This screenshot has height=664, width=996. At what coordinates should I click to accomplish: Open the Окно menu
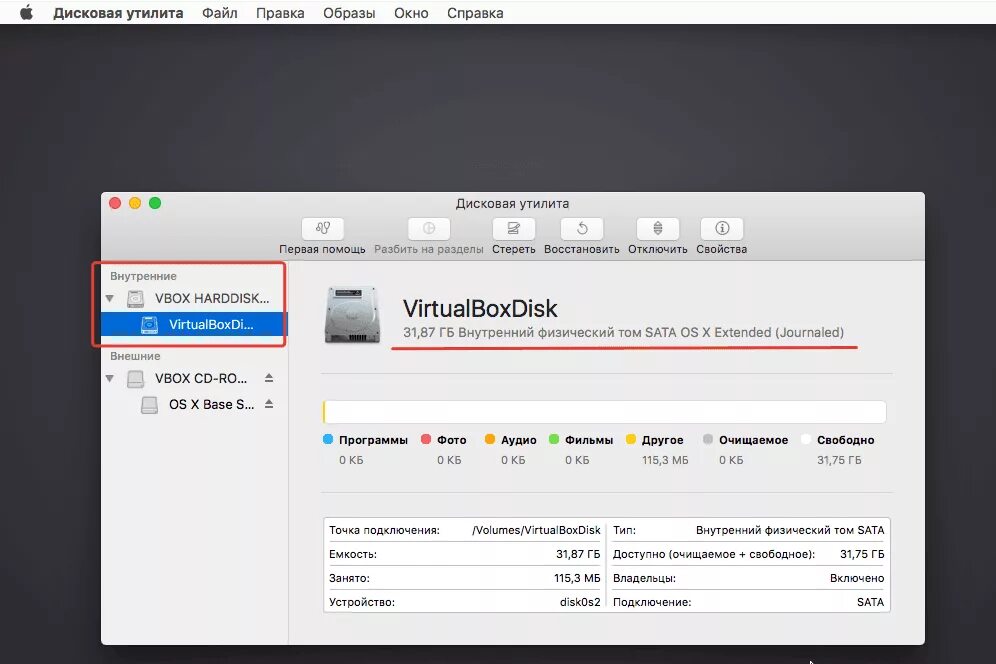click(411, 13)
